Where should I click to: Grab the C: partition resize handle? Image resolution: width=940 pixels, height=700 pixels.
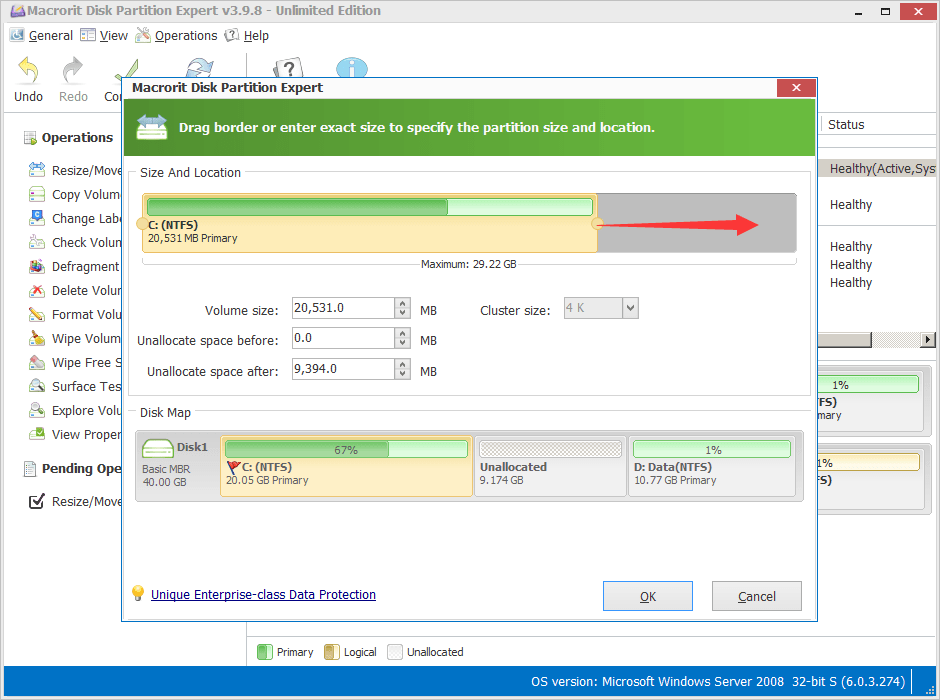point(597,225)
